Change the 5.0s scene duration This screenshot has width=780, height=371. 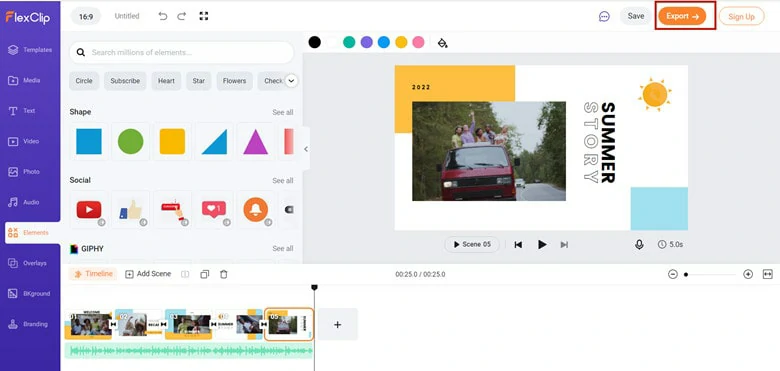(x=670, y=245)
